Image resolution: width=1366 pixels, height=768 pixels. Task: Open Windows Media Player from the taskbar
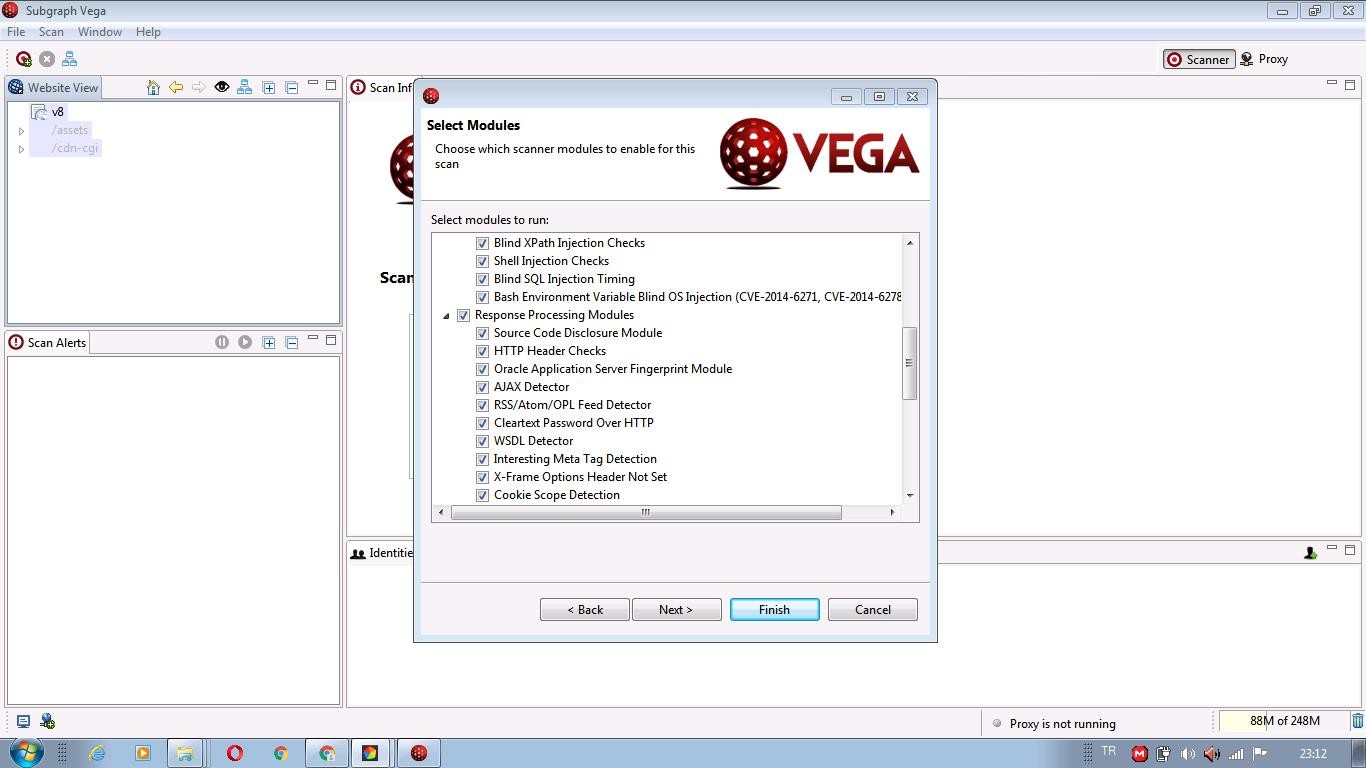(142, 753)
